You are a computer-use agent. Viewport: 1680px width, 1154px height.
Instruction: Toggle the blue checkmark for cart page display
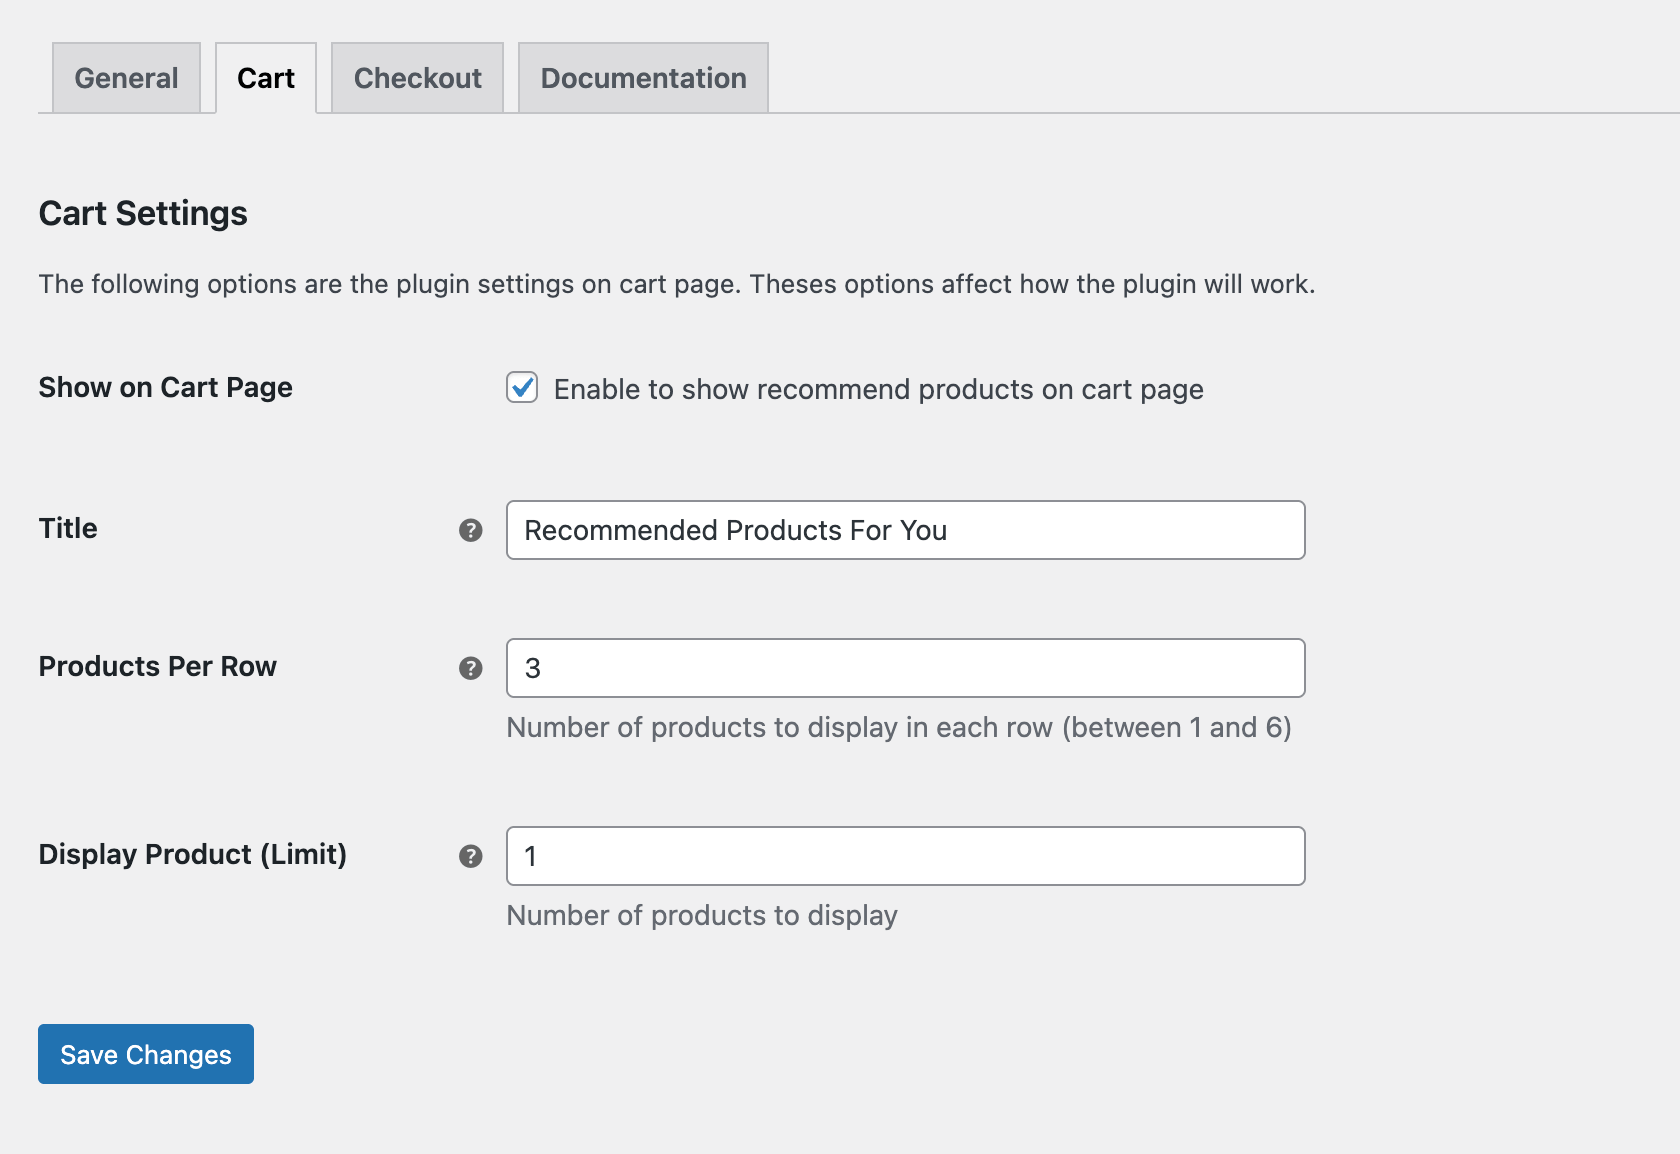(522, 389)
